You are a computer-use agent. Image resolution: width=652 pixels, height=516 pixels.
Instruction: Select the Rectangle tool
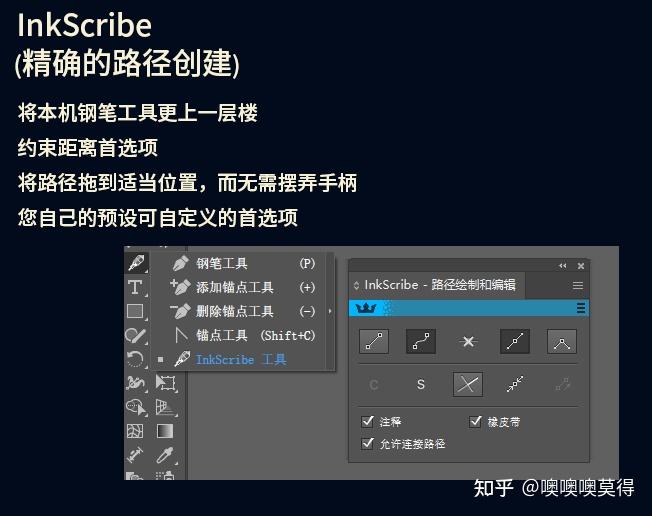pos(135,311)
